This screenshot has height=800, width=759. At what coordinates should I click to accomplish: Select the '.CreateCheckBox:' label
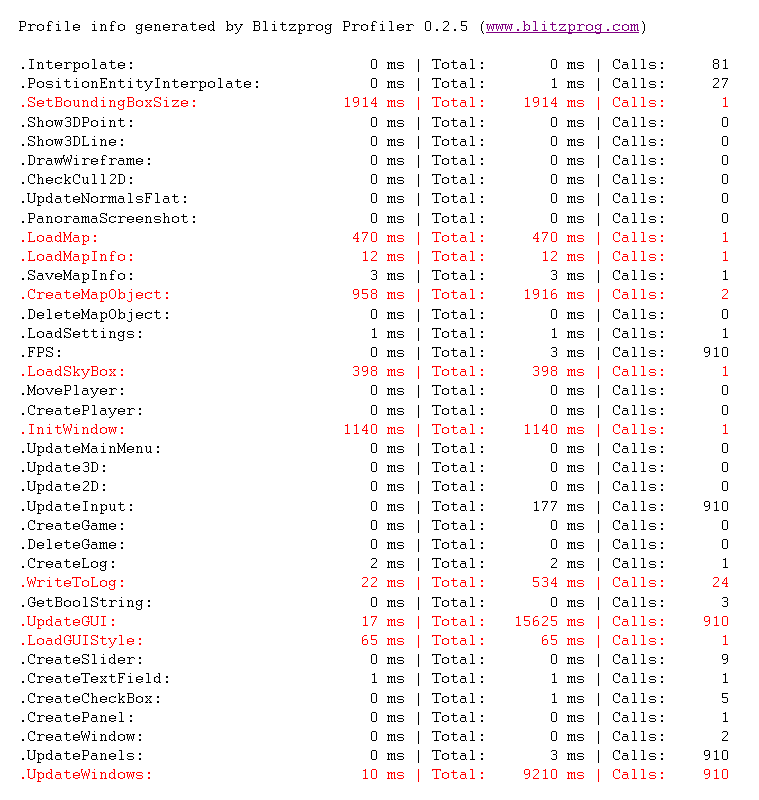tap(90, 698)
